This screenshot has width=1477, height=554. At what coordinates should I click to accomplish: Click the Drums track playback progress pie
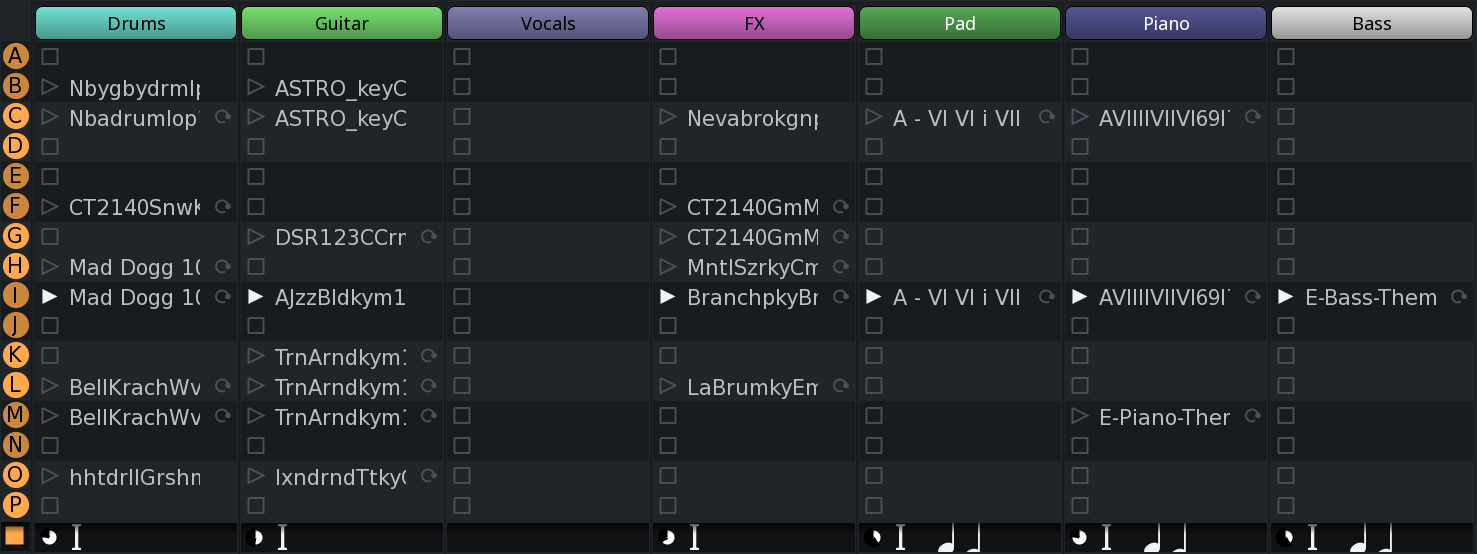pos(49,538)
